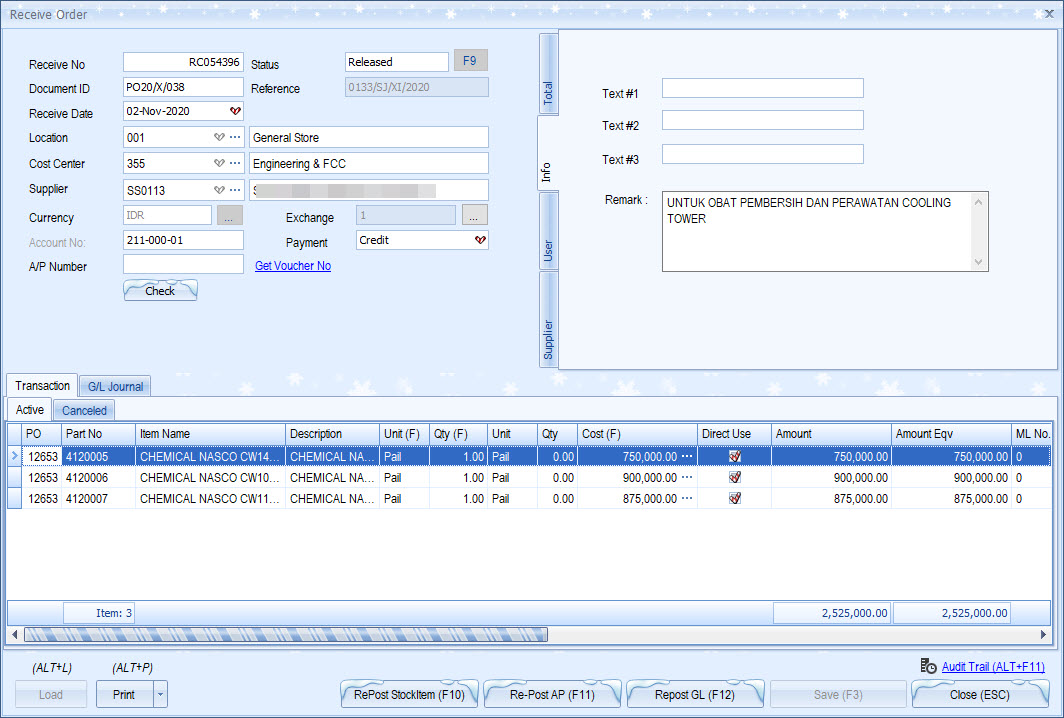Click the Cost Center lookup ellipsis icon
Screen dimensions: 1064x718
[x=235, y=163]
